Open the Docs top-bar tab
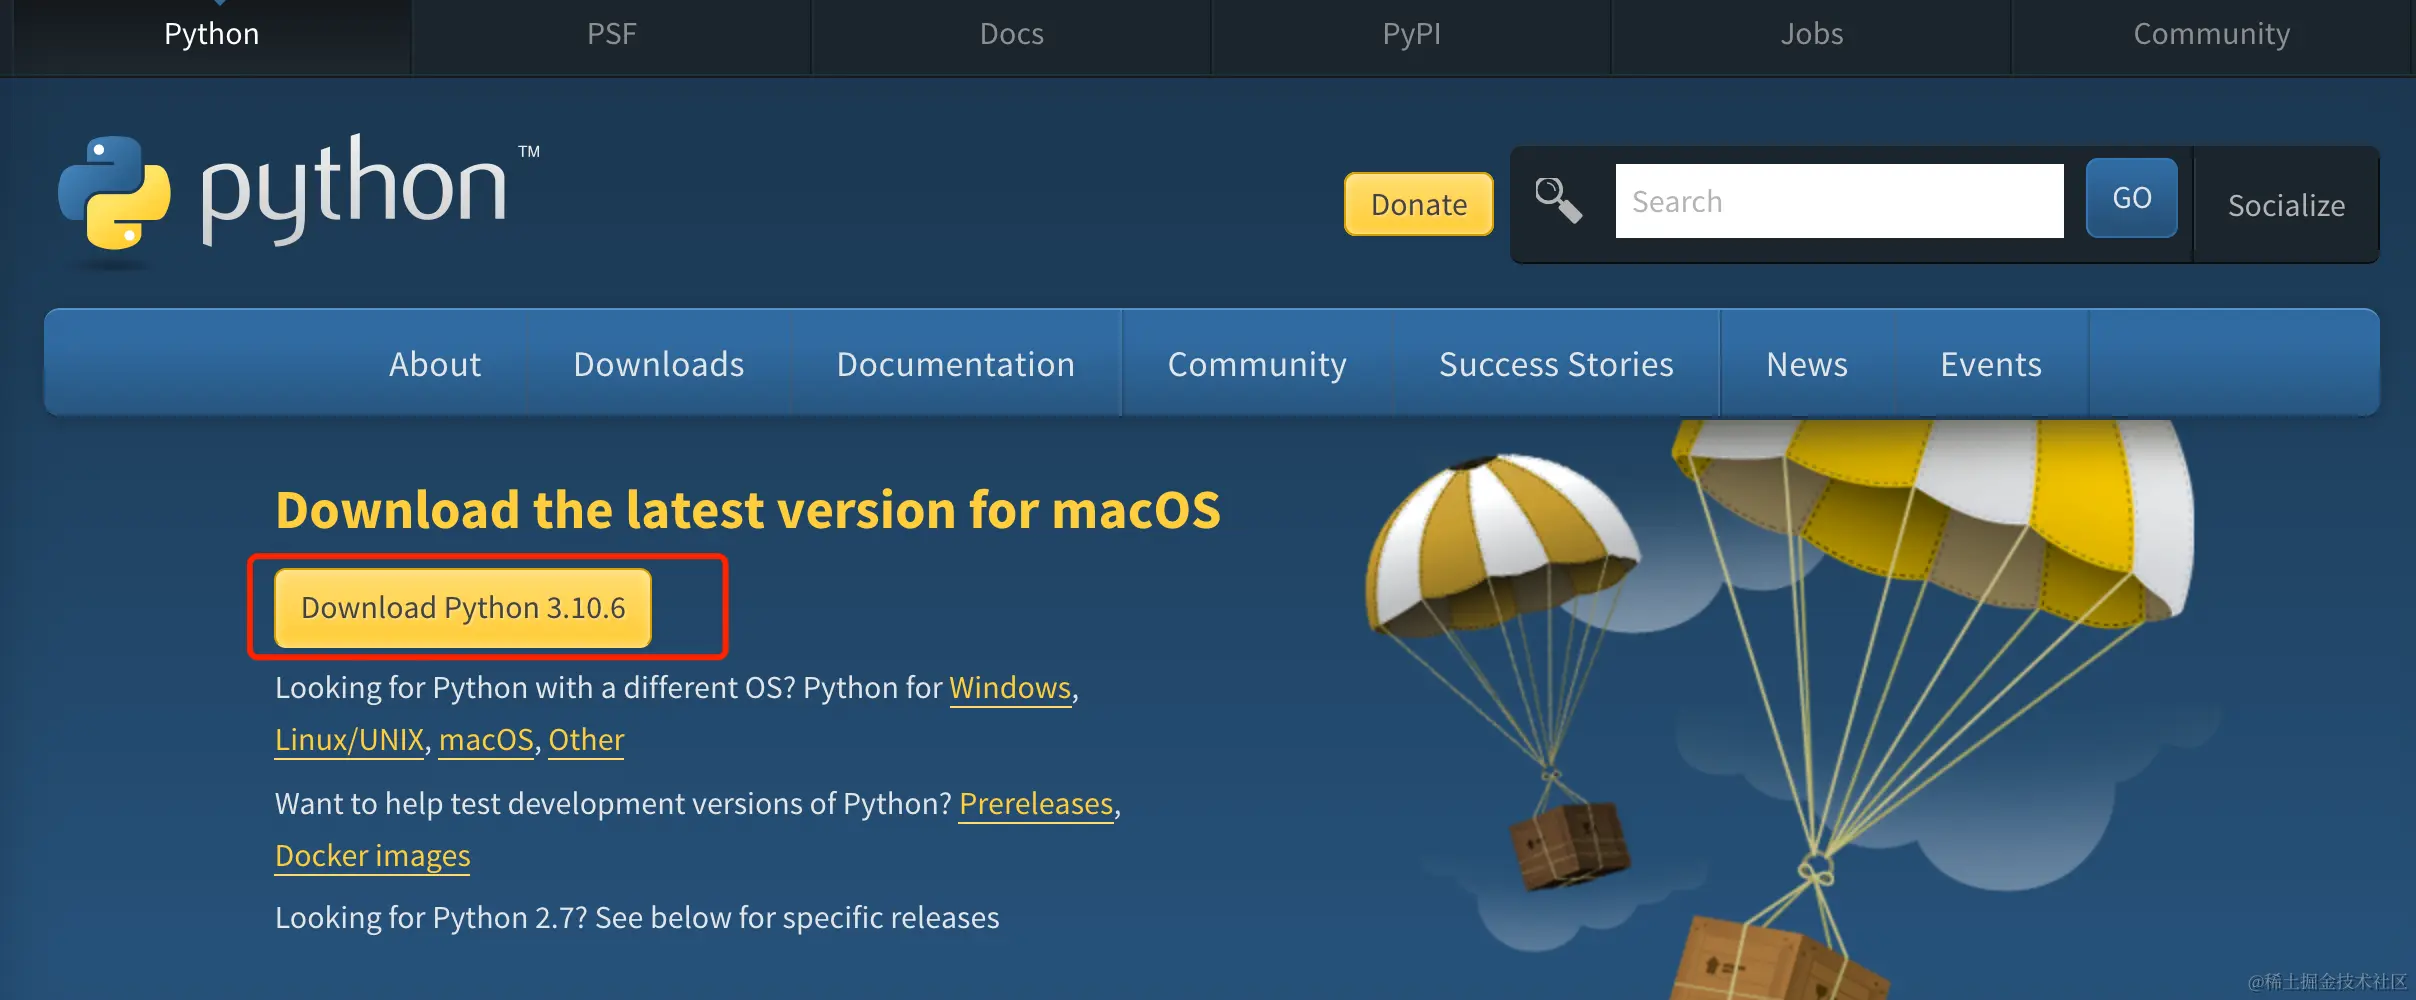This screenshot has height=1000, width=2416. pyautogui.click(x=1011, y=35)
